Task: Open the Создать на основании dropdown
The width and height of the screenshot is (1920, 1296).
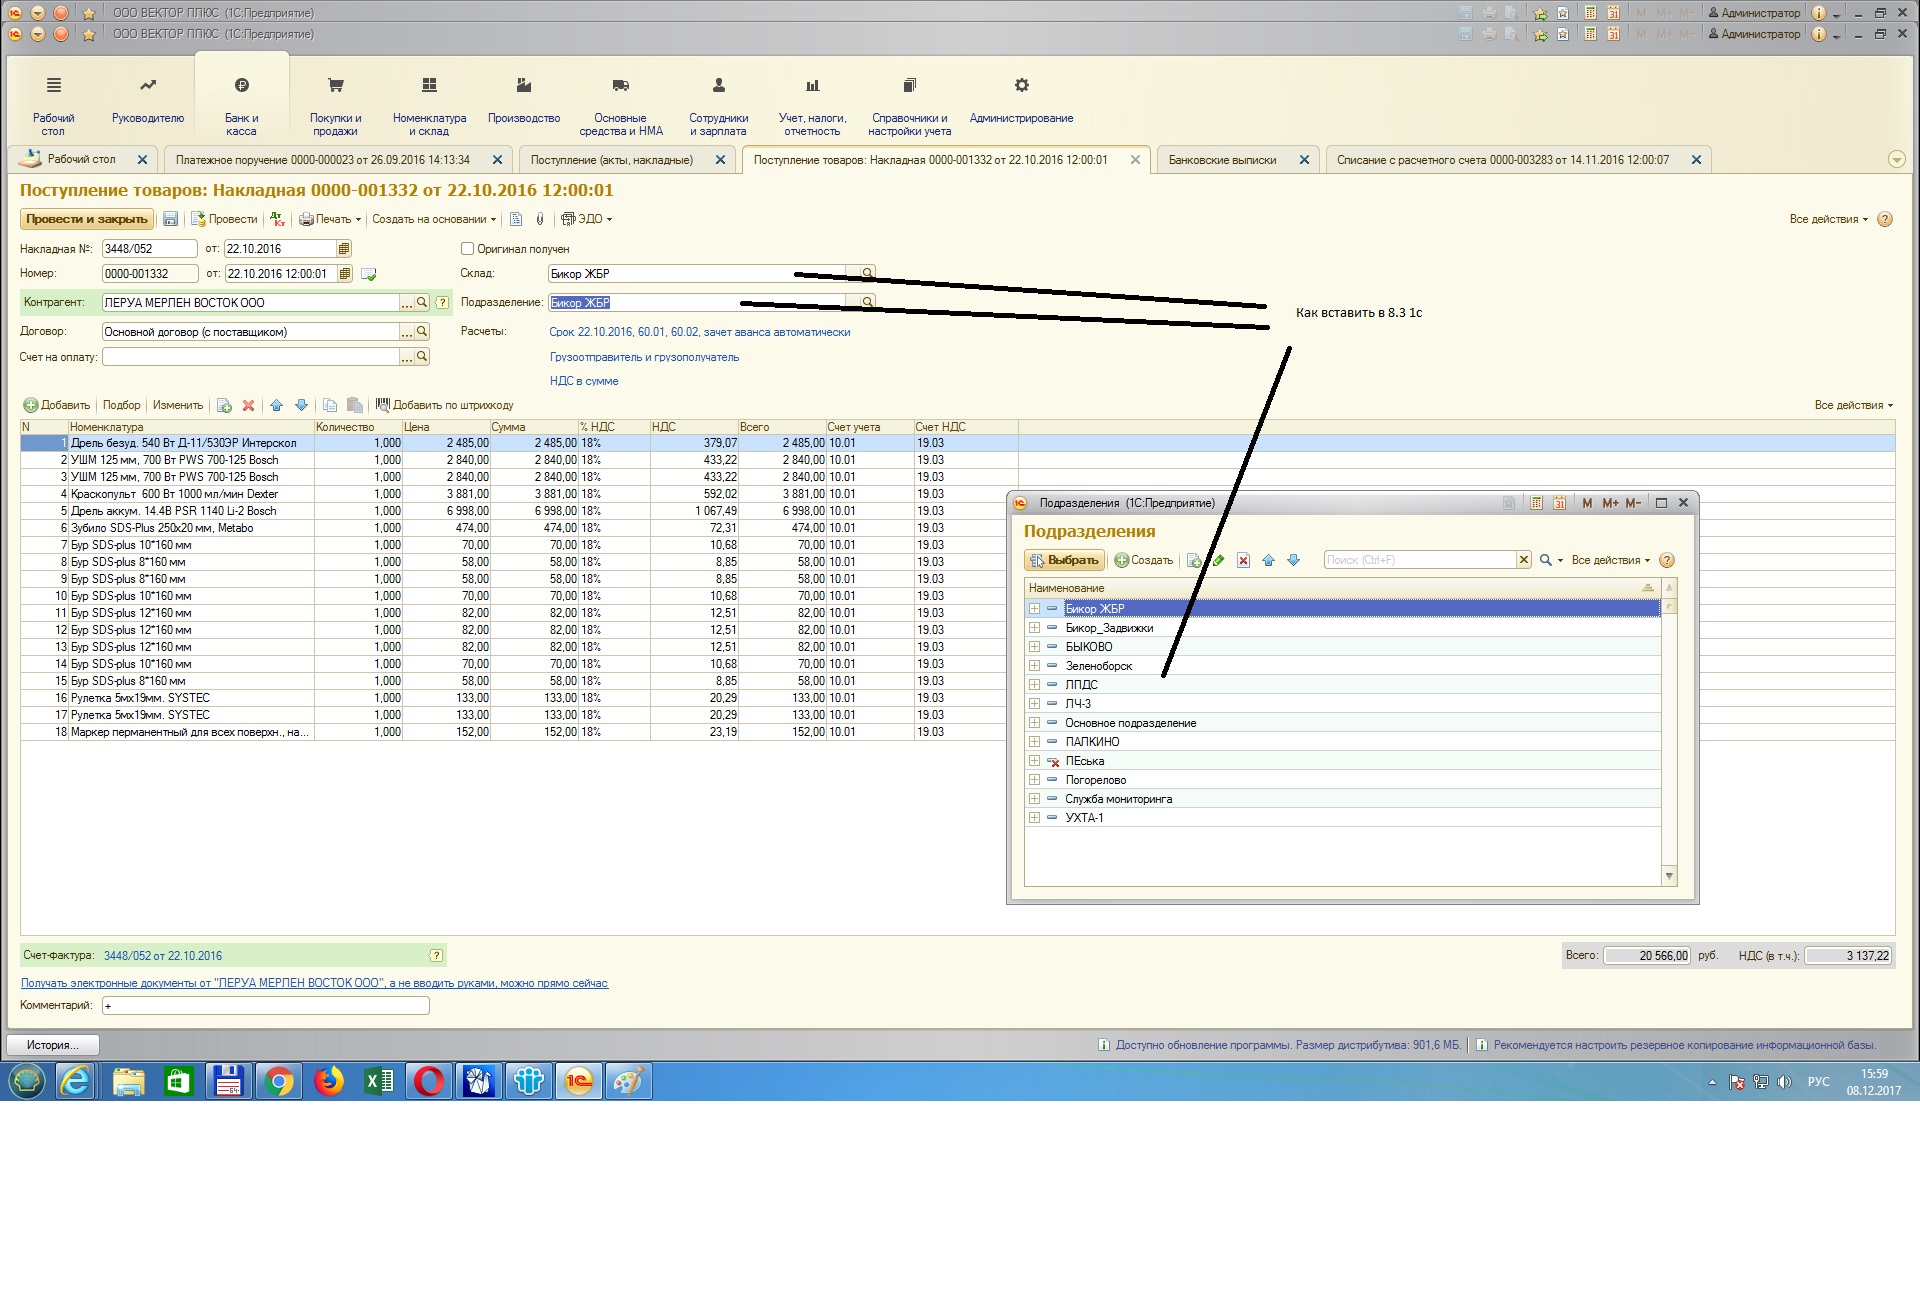Action: [434, 220]
